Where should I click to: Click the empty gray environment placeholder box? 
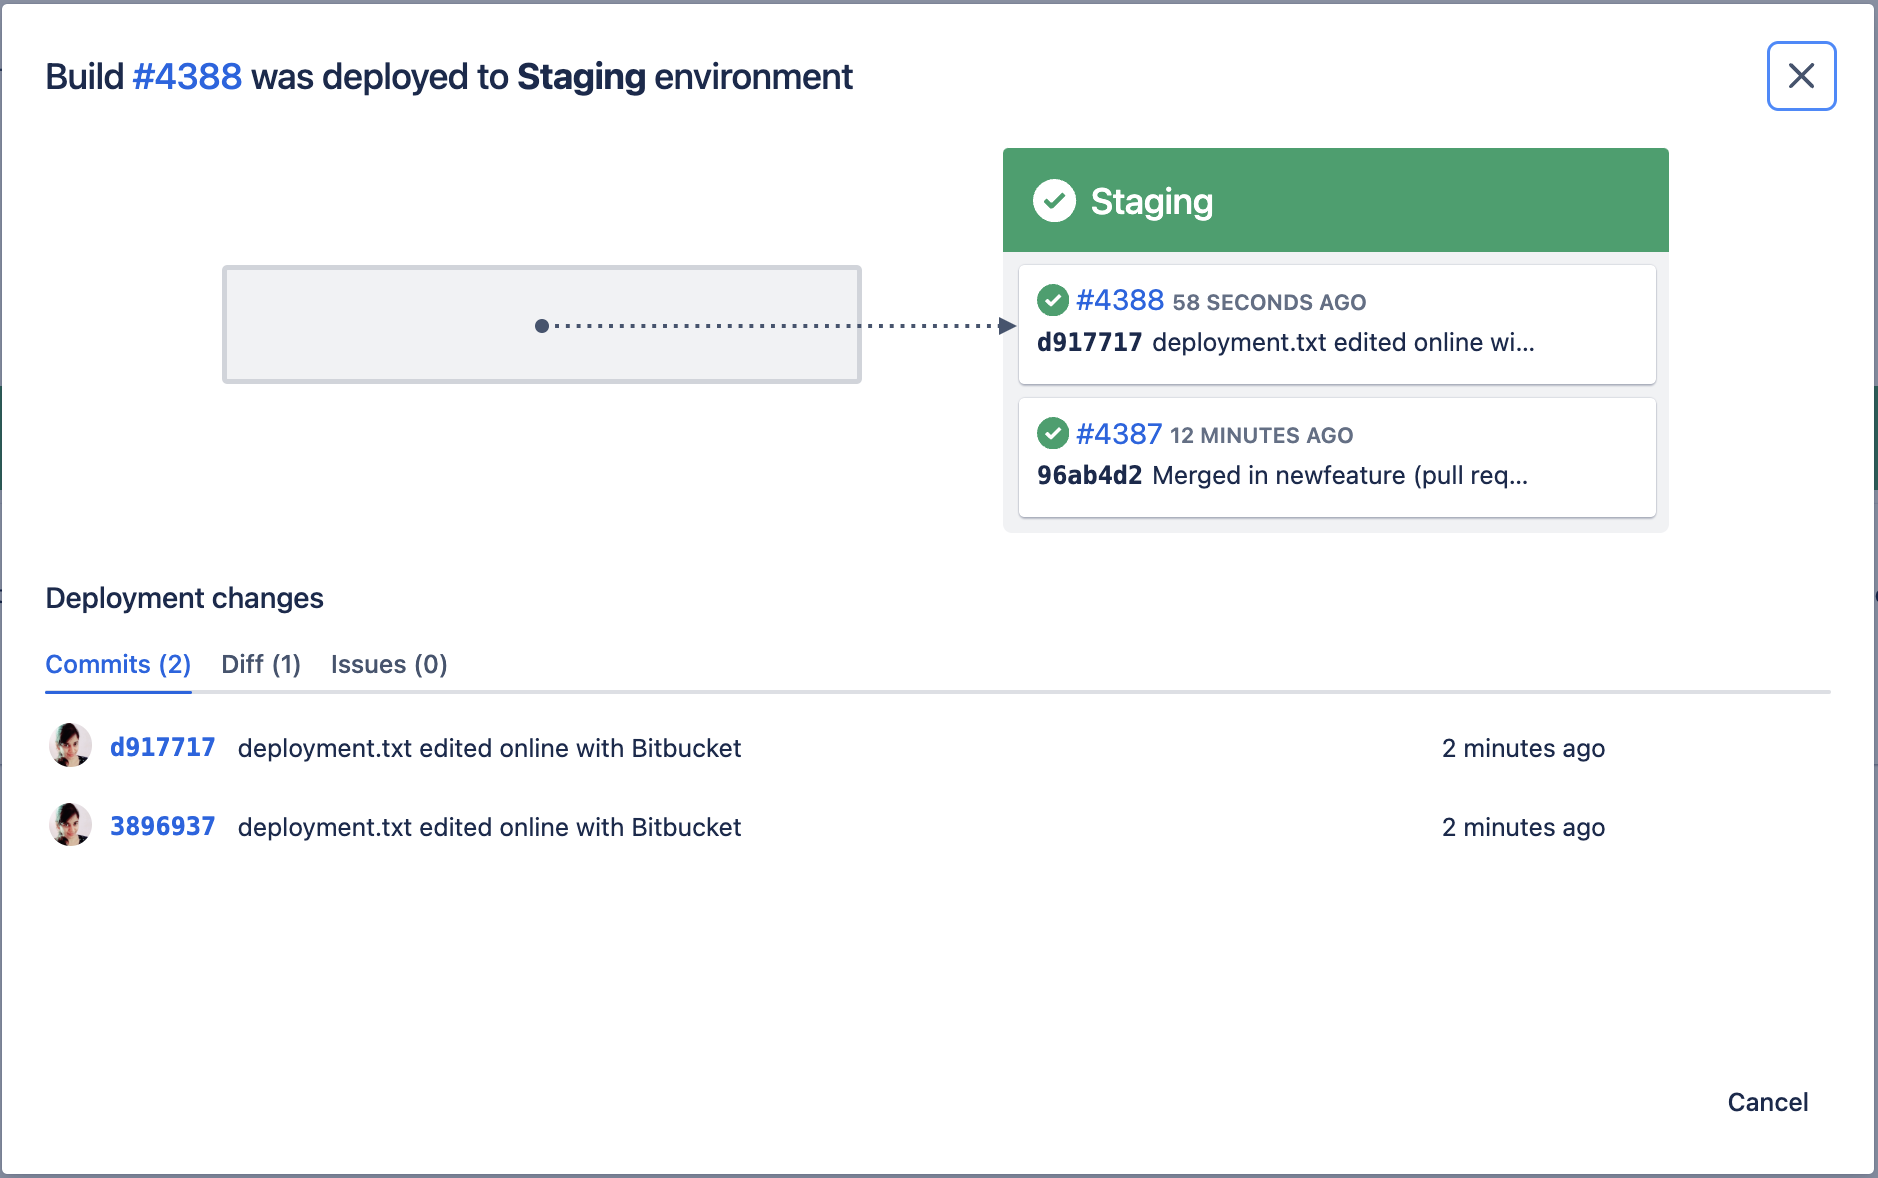point(380,324)
